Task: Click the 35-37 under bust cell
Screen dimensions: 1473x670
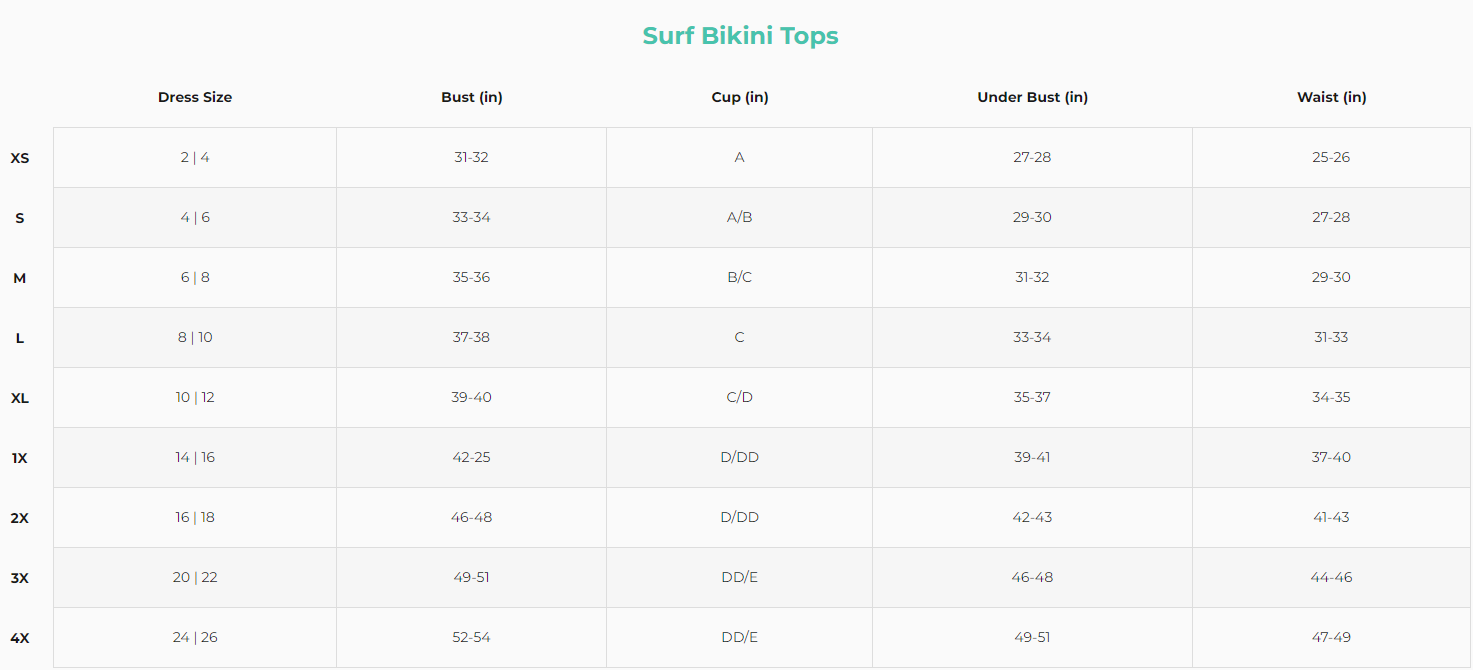Action: (x=1032, y=397)
